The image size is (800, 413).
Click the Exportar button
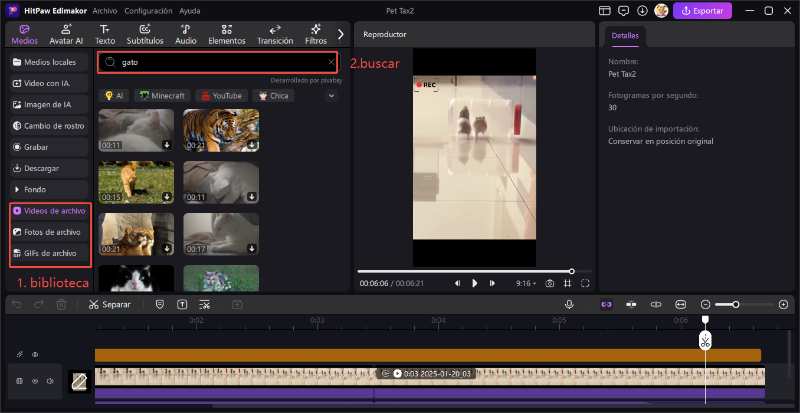(702, 11)
